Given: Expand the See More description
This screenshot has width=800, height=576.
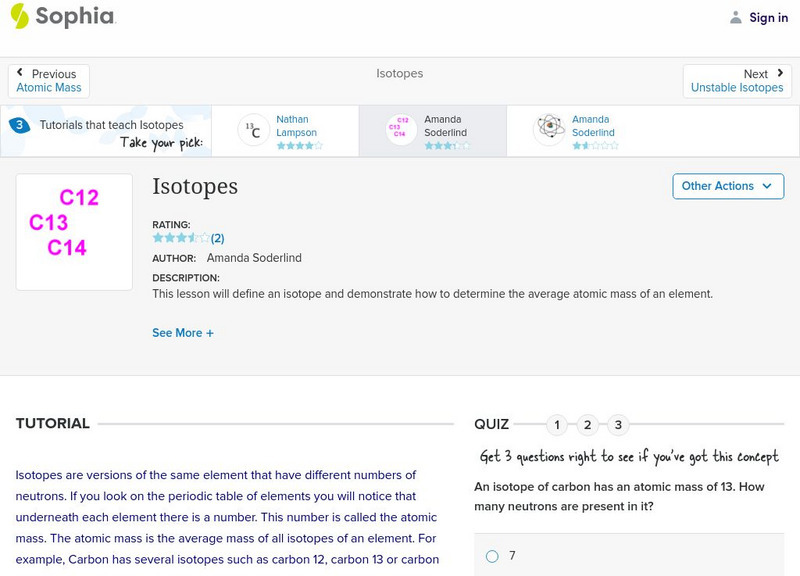Looking at the screenshot, I should click(183, 333).
